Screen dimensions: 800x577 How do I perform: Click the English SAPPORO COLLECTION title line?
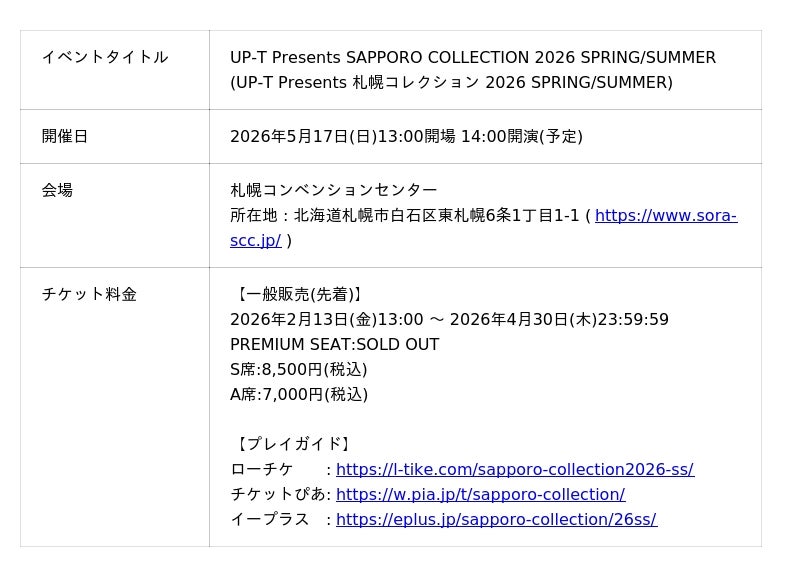[472, 58]
